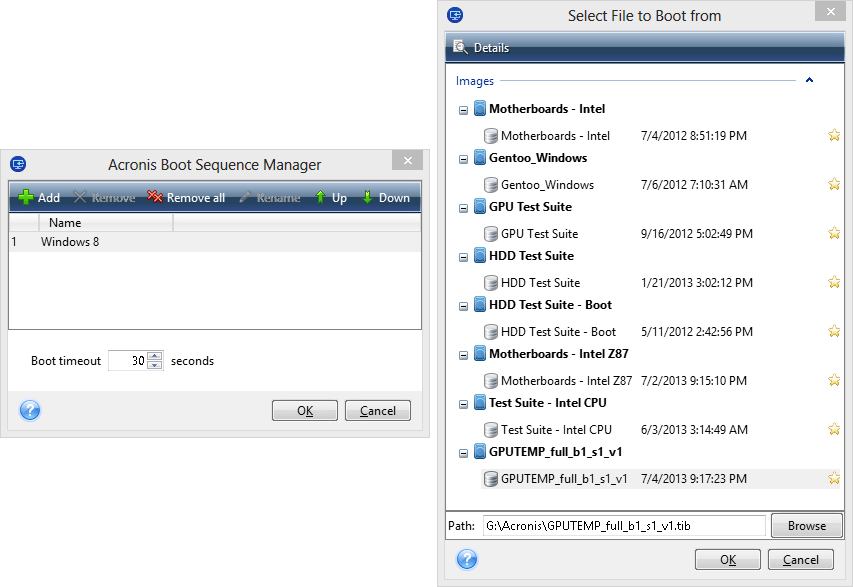Star the HDD Test Suite 1/21/2013 image
Viewport: 853px width, 587px height.
coord(834,282)
